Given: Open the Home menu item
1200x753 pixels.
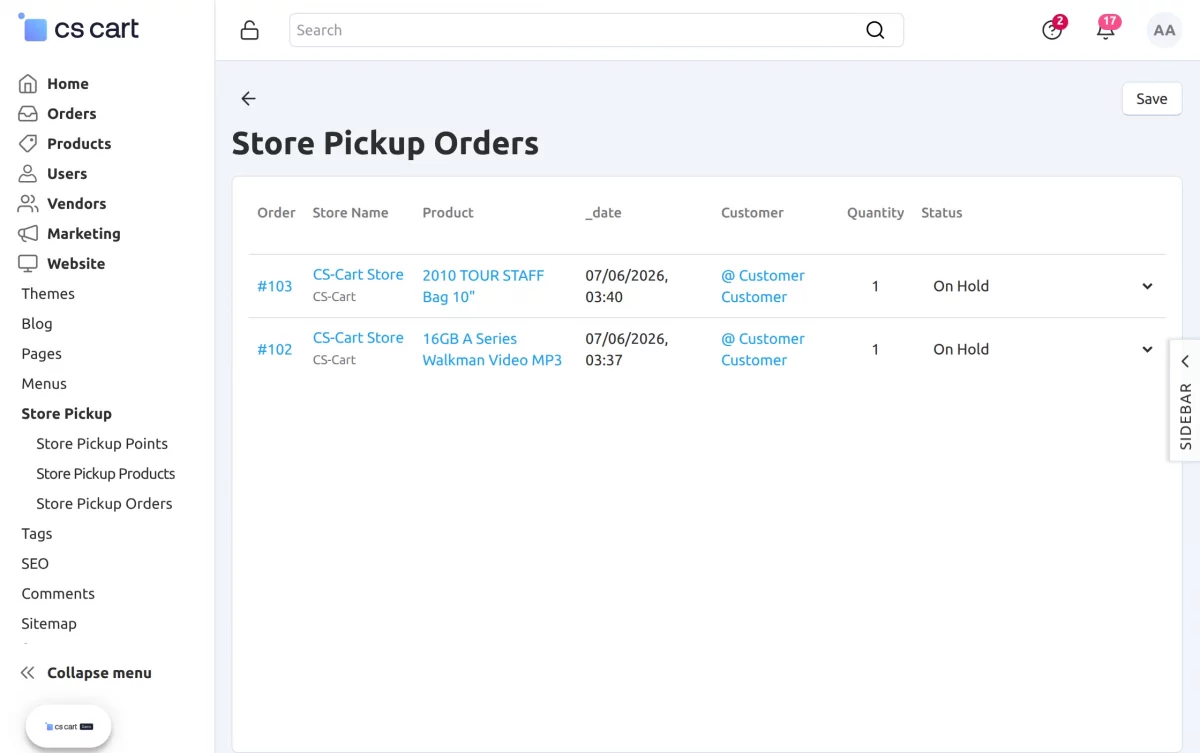Looking at the screenshot, I should tap(68, 84).
